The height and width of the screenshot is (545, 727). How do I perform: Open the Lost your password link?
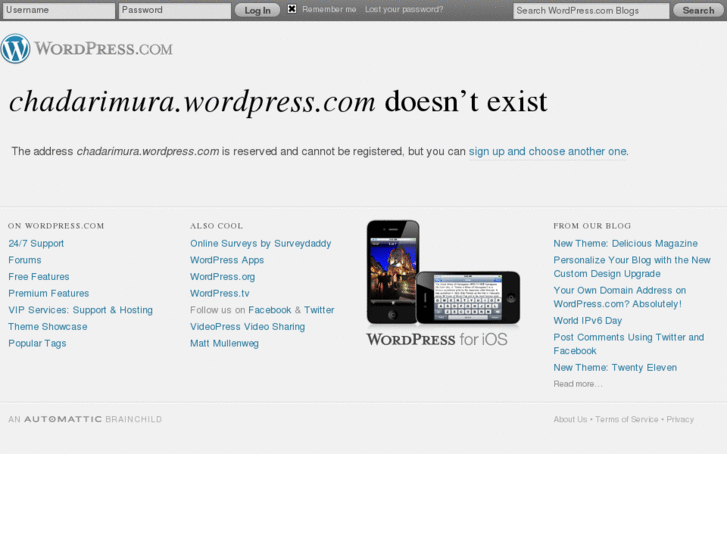point(404,9)
